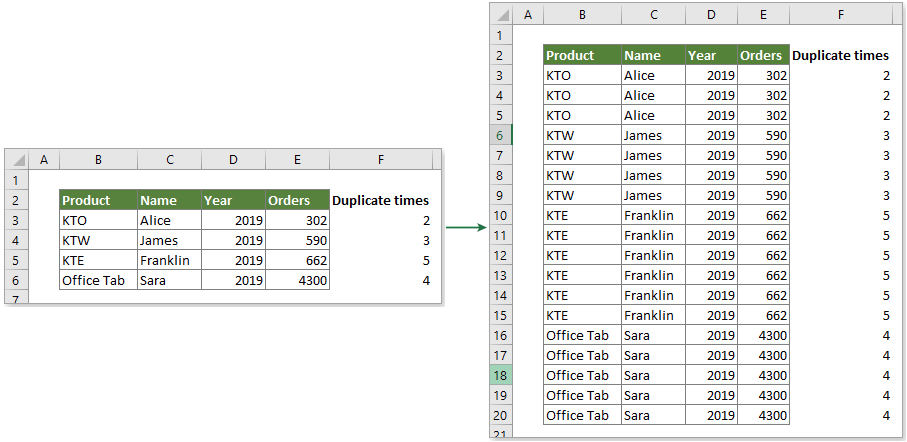The width and height of the screenshot is (907, 442).
Task: Select the 2019 year cell in row 9
Action: pyautogui.click(x=711, y=195)
